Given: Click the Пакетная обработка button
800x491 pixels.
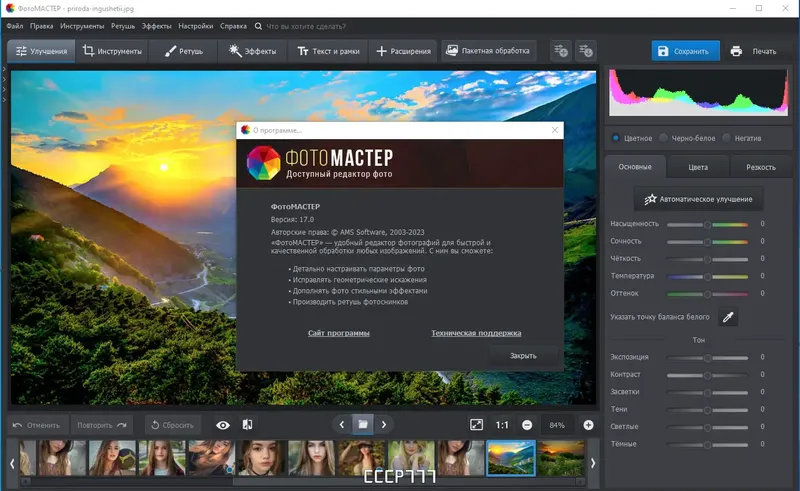Looking at the screenshot, I should [488, 51].
